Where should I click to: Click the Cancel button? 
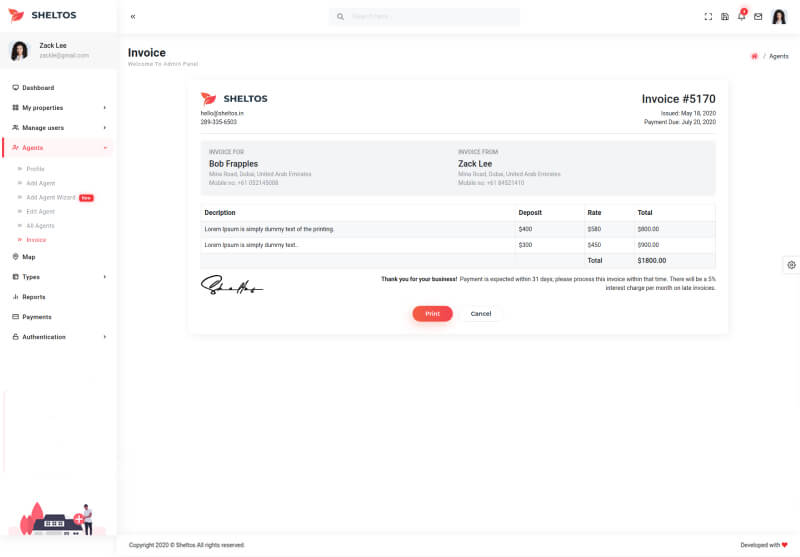coord(481,314)
